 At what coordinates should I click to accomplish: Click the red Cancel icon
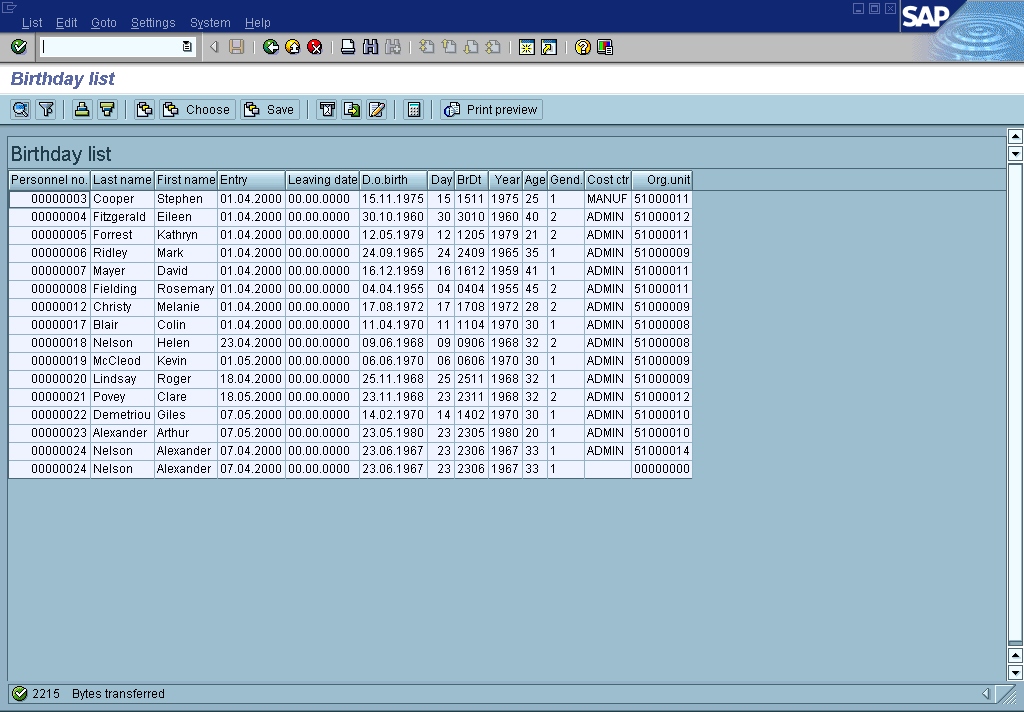315,47
